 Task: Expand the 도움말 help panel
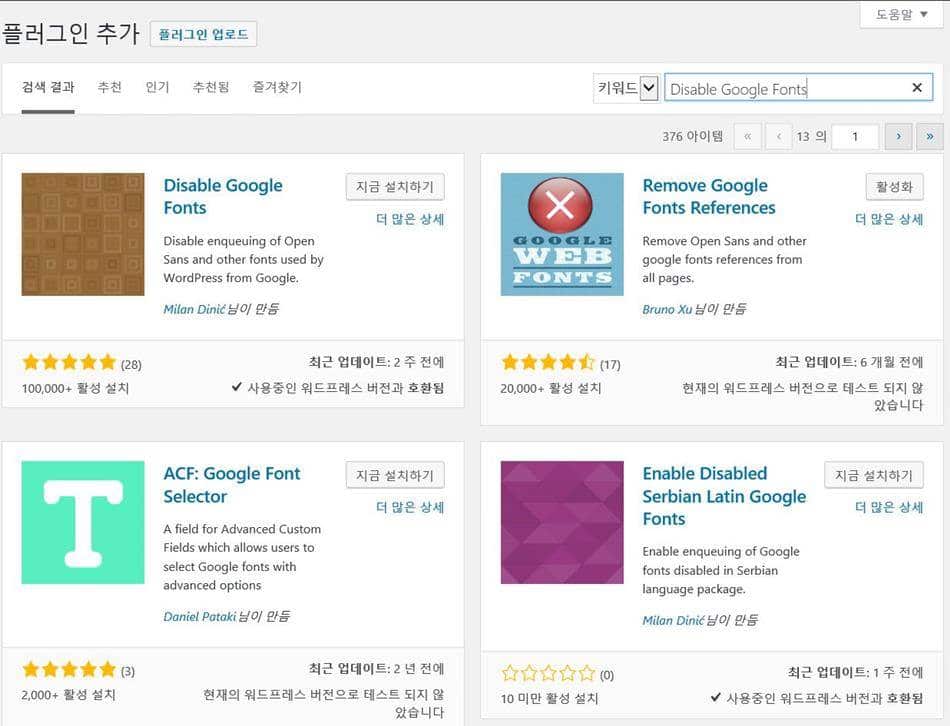coord(899,15)
